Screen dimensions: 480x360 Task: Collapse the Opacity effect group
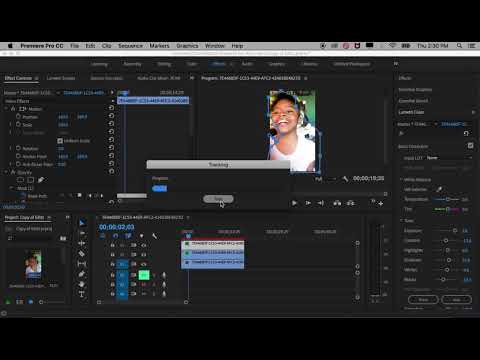click(6, 172)
